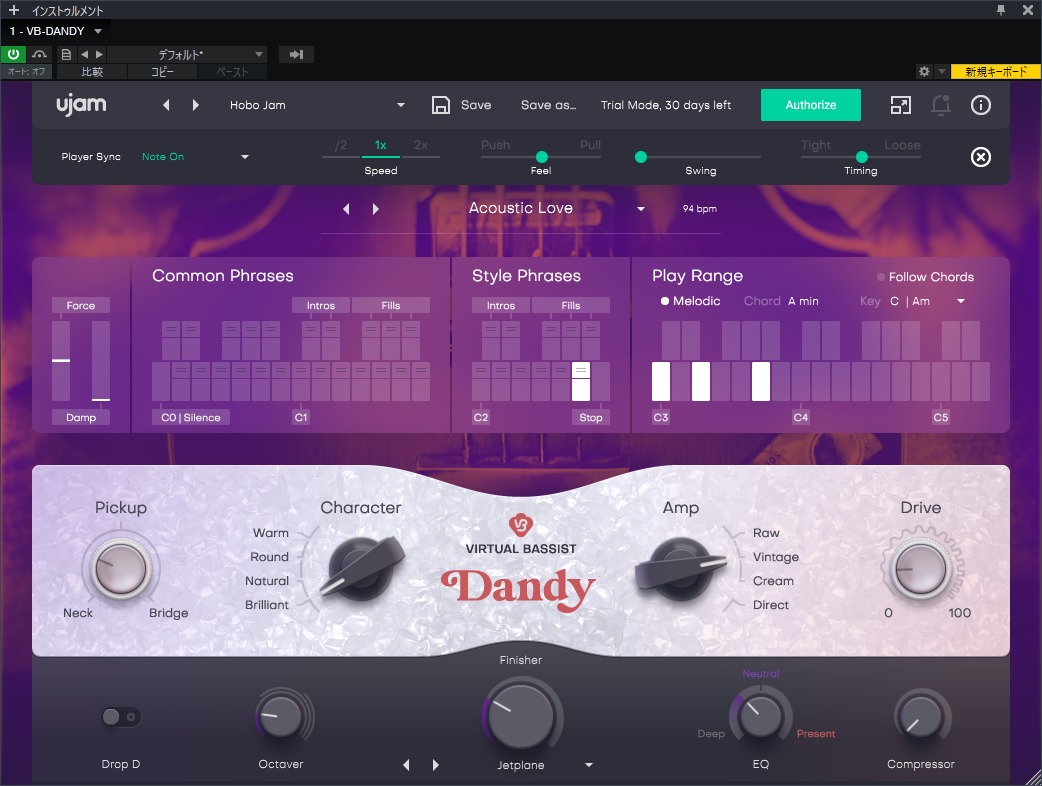Select Common Phrases Intros section

(x=320, y=306)
